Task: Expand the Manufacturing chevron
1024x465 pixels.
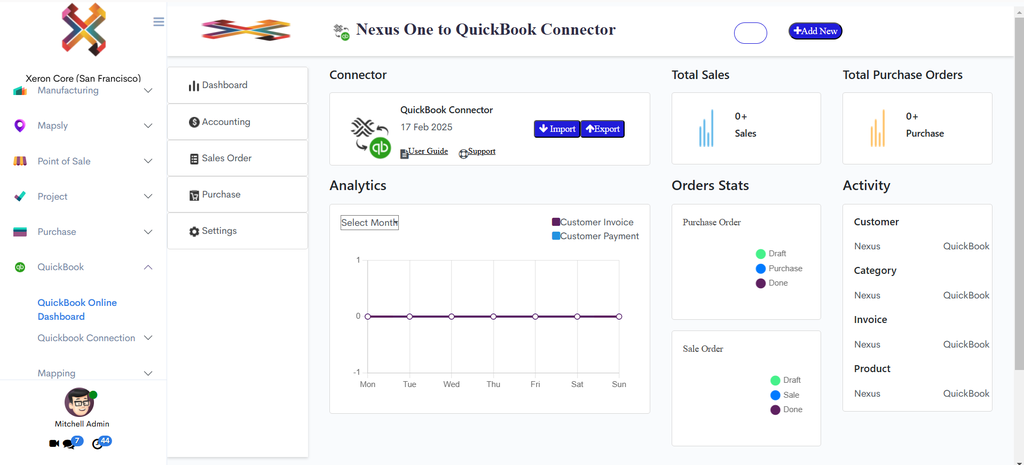Action: 148,91
